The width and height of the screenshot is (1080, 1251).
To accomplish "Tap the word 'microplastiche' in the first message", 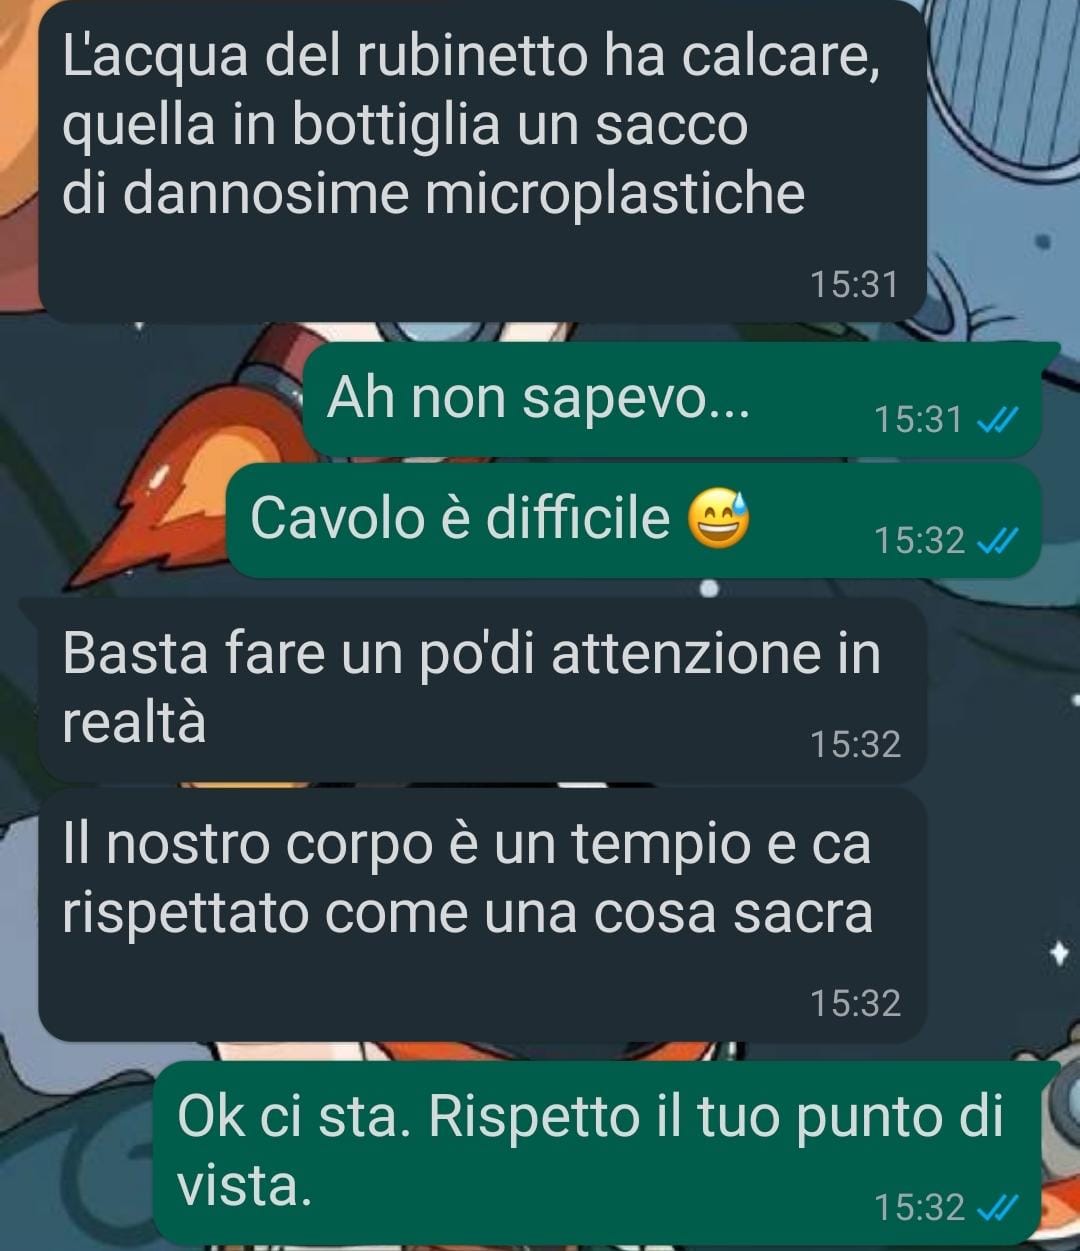I will (614, 194).
